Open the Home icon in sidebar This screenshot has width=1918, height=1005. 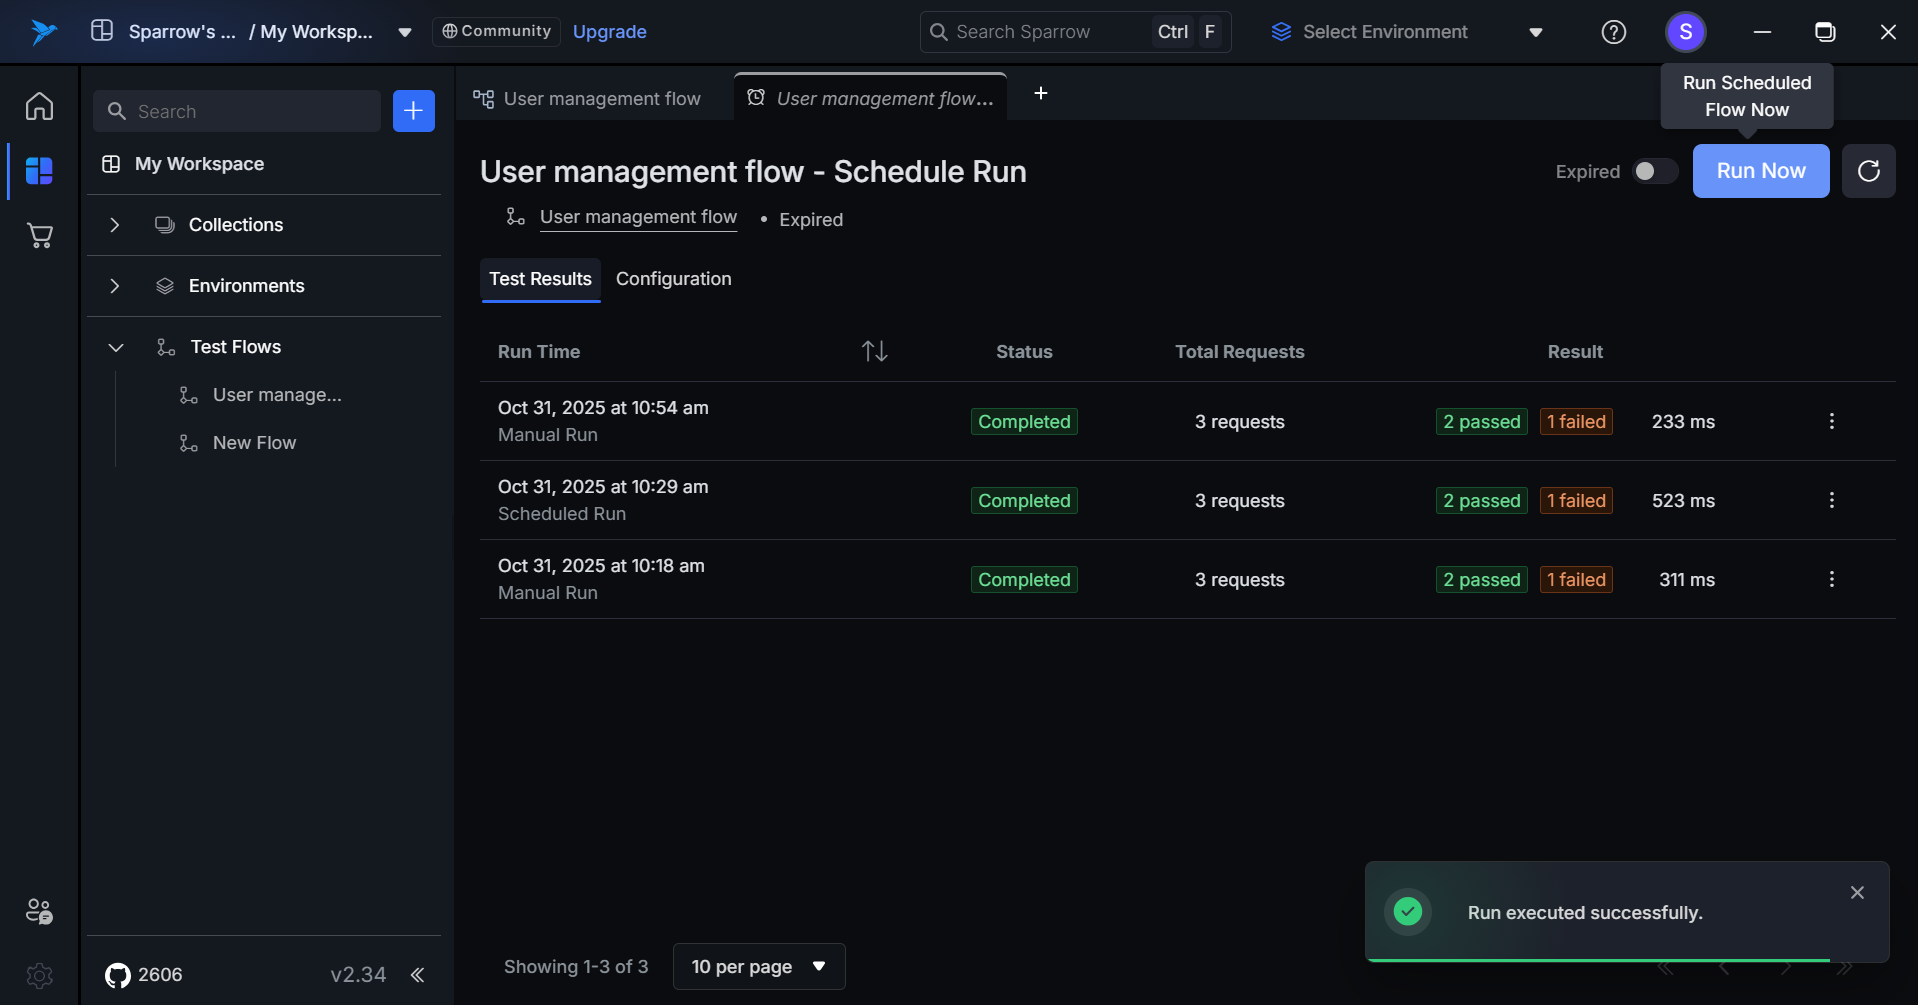pos(39,106)
